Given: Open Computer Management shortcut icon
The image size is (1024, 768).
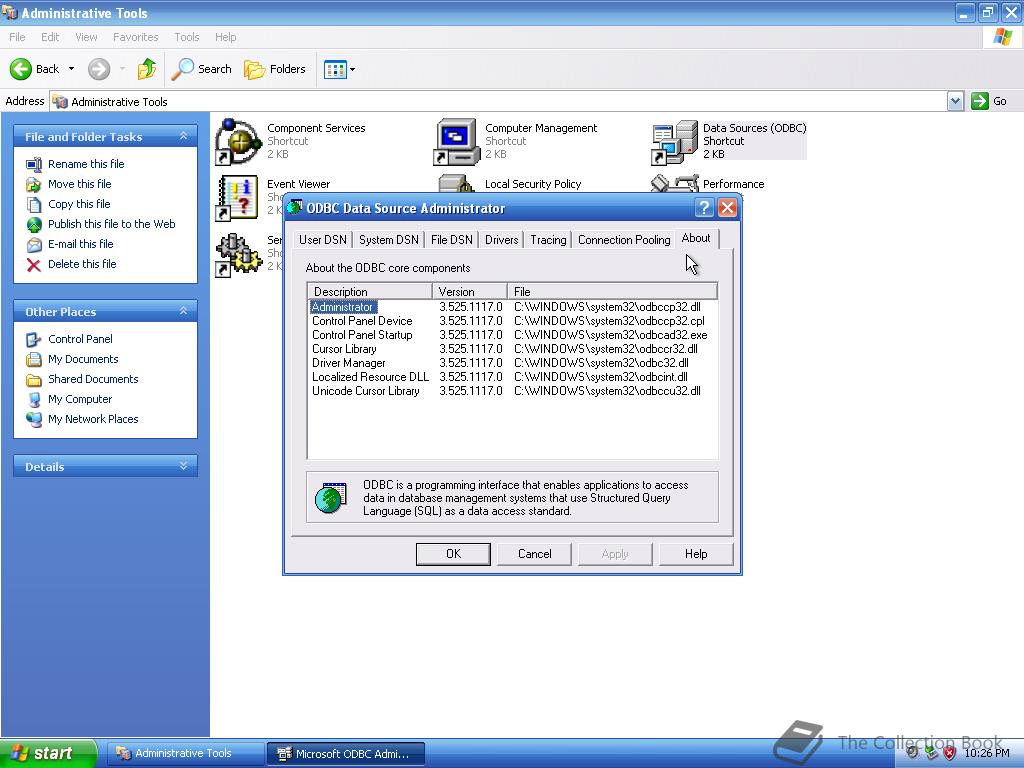Looking at the screenshot, I should [x=456, y=142].
